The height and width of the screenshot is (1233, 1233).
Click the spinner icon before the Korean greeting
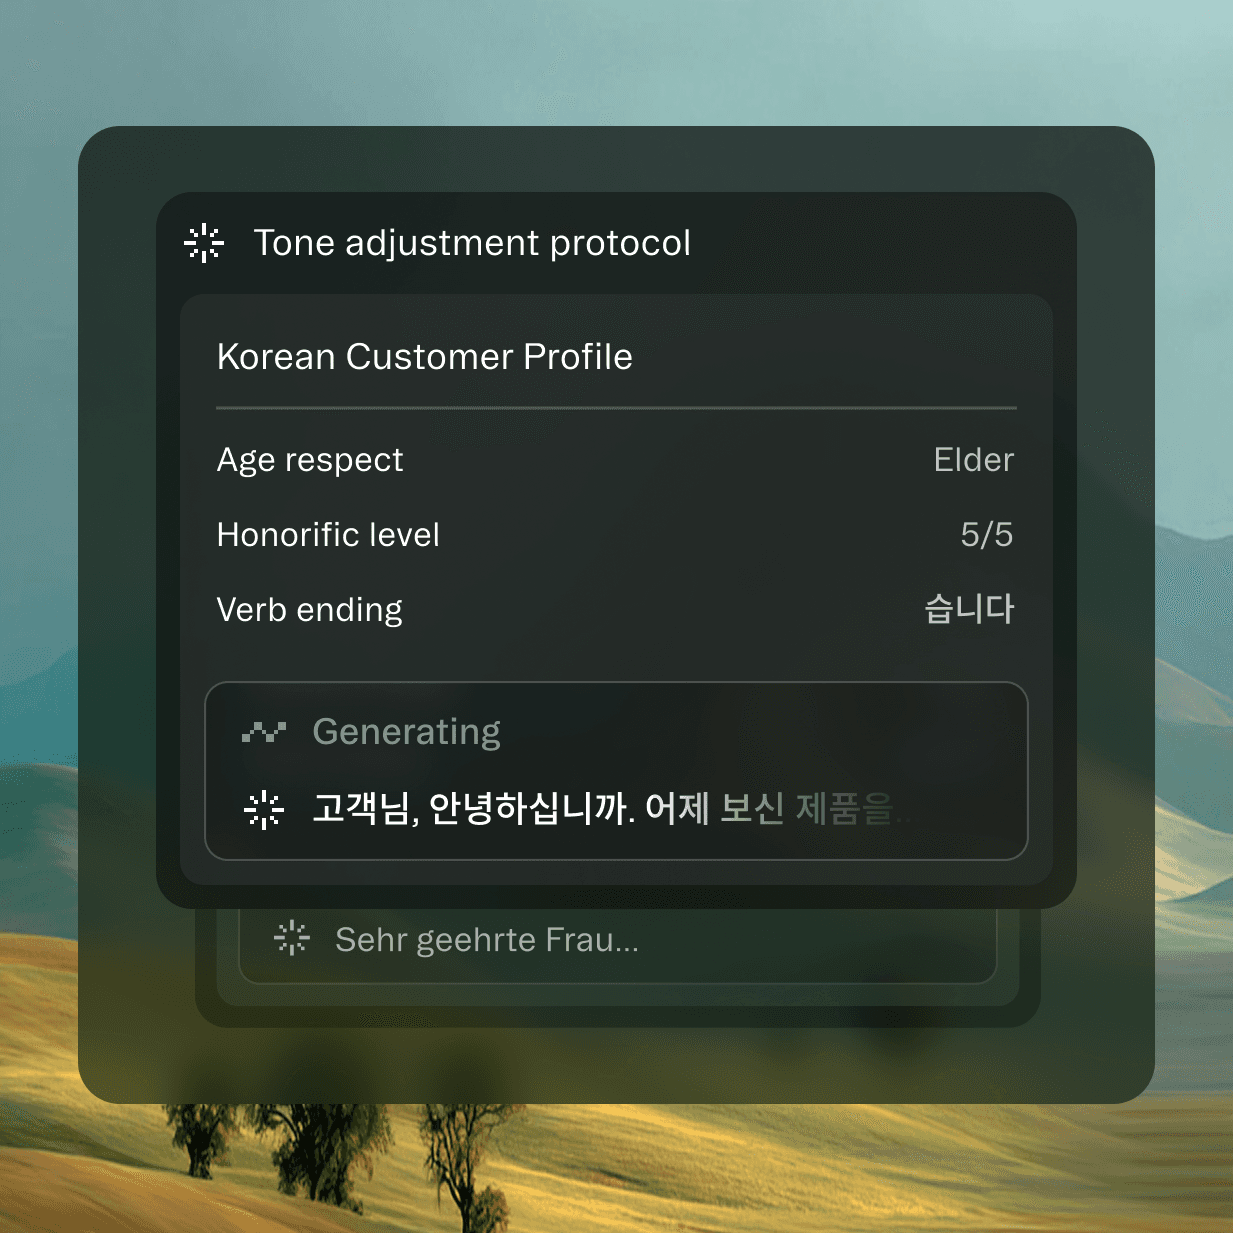(264, 809)
